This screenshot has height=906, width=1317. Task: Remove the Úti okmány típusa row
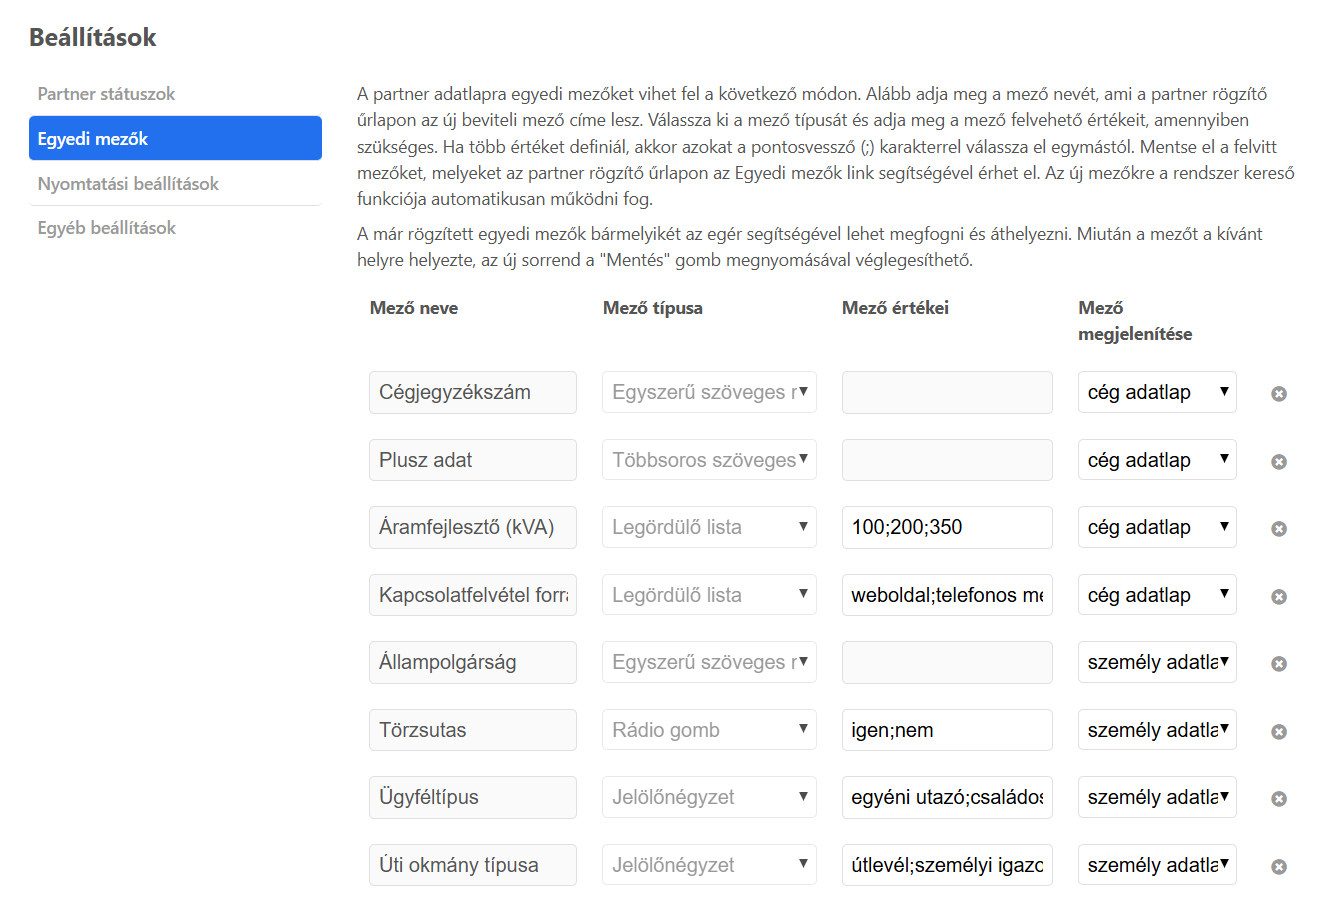coord(1278,867)
